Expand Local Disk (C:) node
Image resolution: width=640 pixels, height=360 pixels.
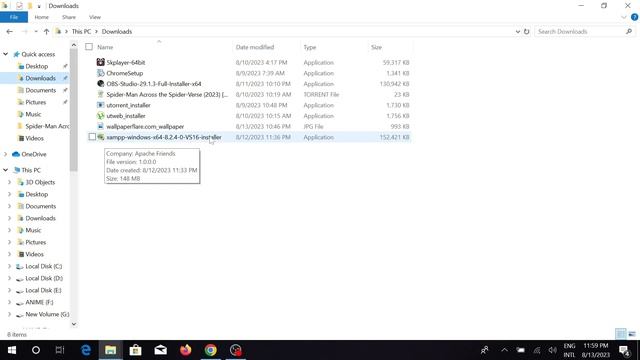(10, 266)
